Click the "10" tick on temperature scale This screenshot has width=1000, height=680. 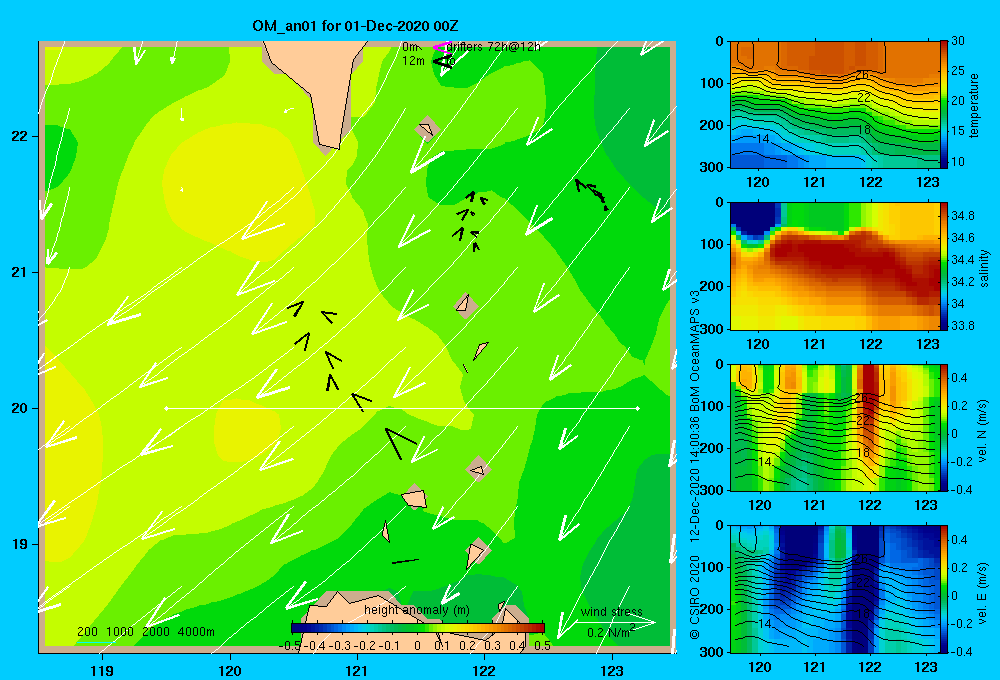point(957,161)
